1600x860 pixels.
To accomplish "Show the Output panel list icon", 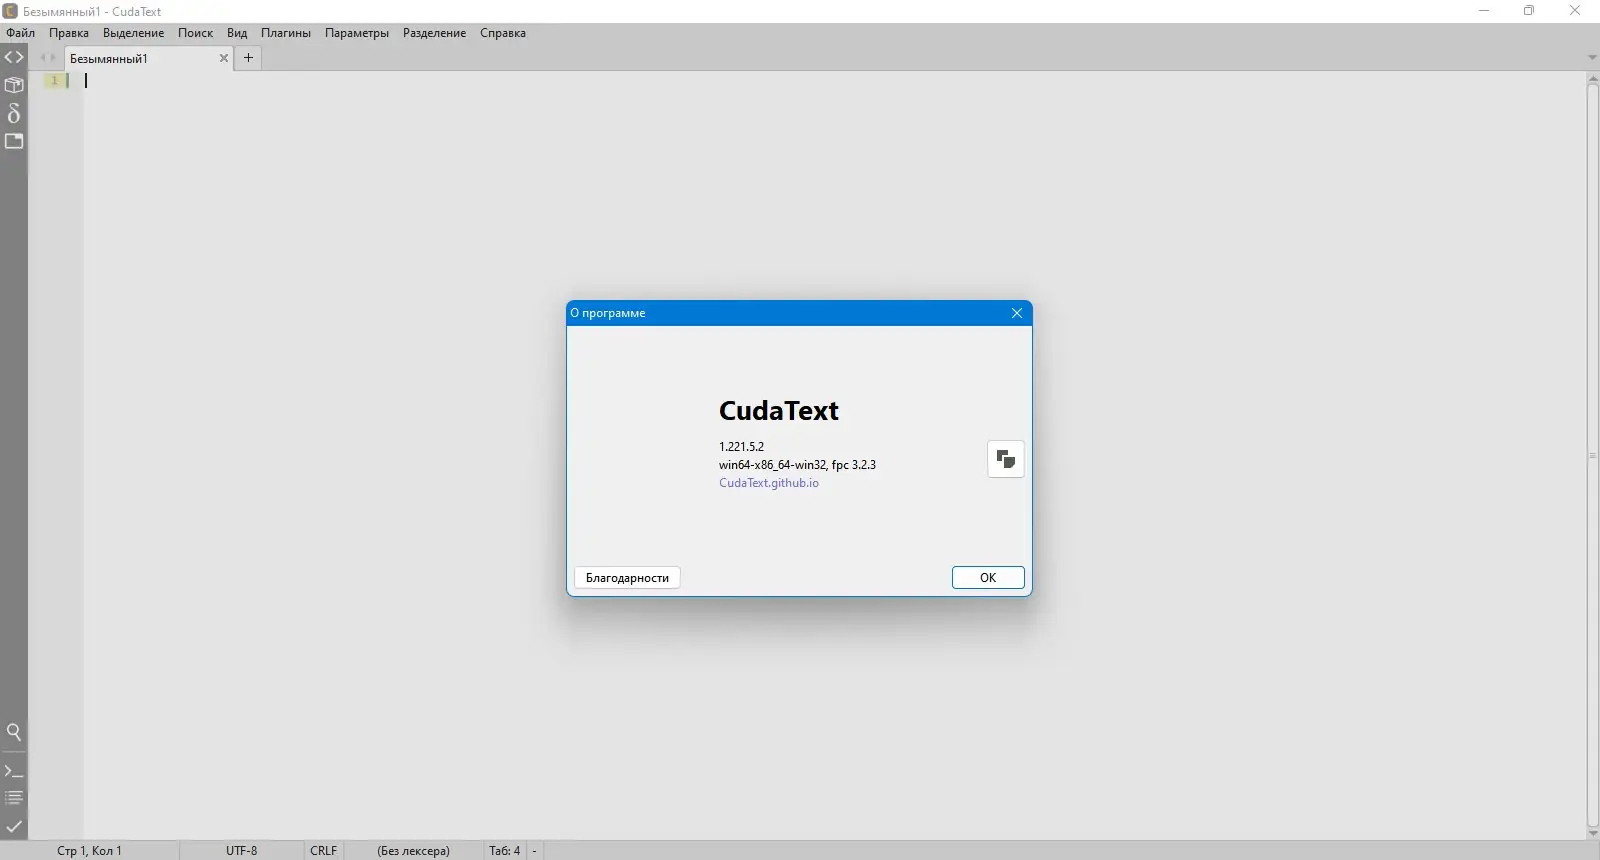I will pyautogui.click(x=14, y=798).
